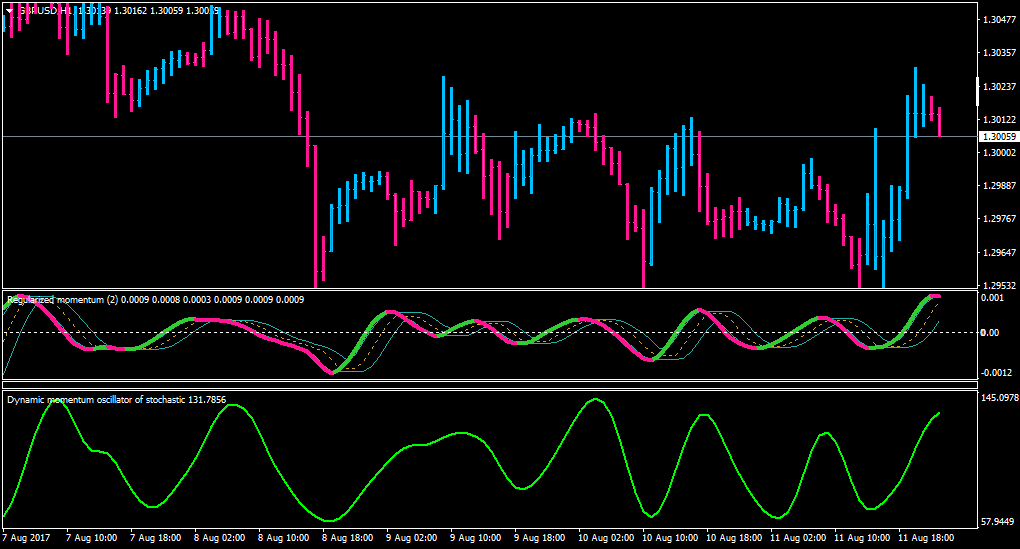Viewport: 1020px width, 549px height.
Task: Click the -0.0012 momentum scale value
Action: [x=997, y=373]
